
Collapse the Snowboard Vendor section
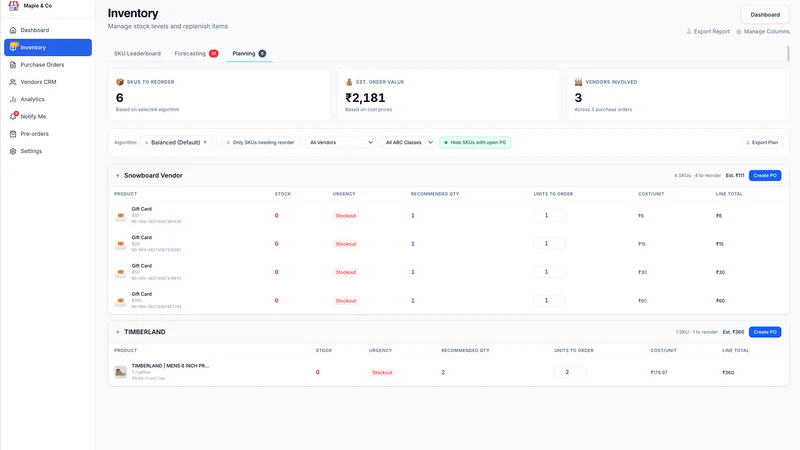118,176
